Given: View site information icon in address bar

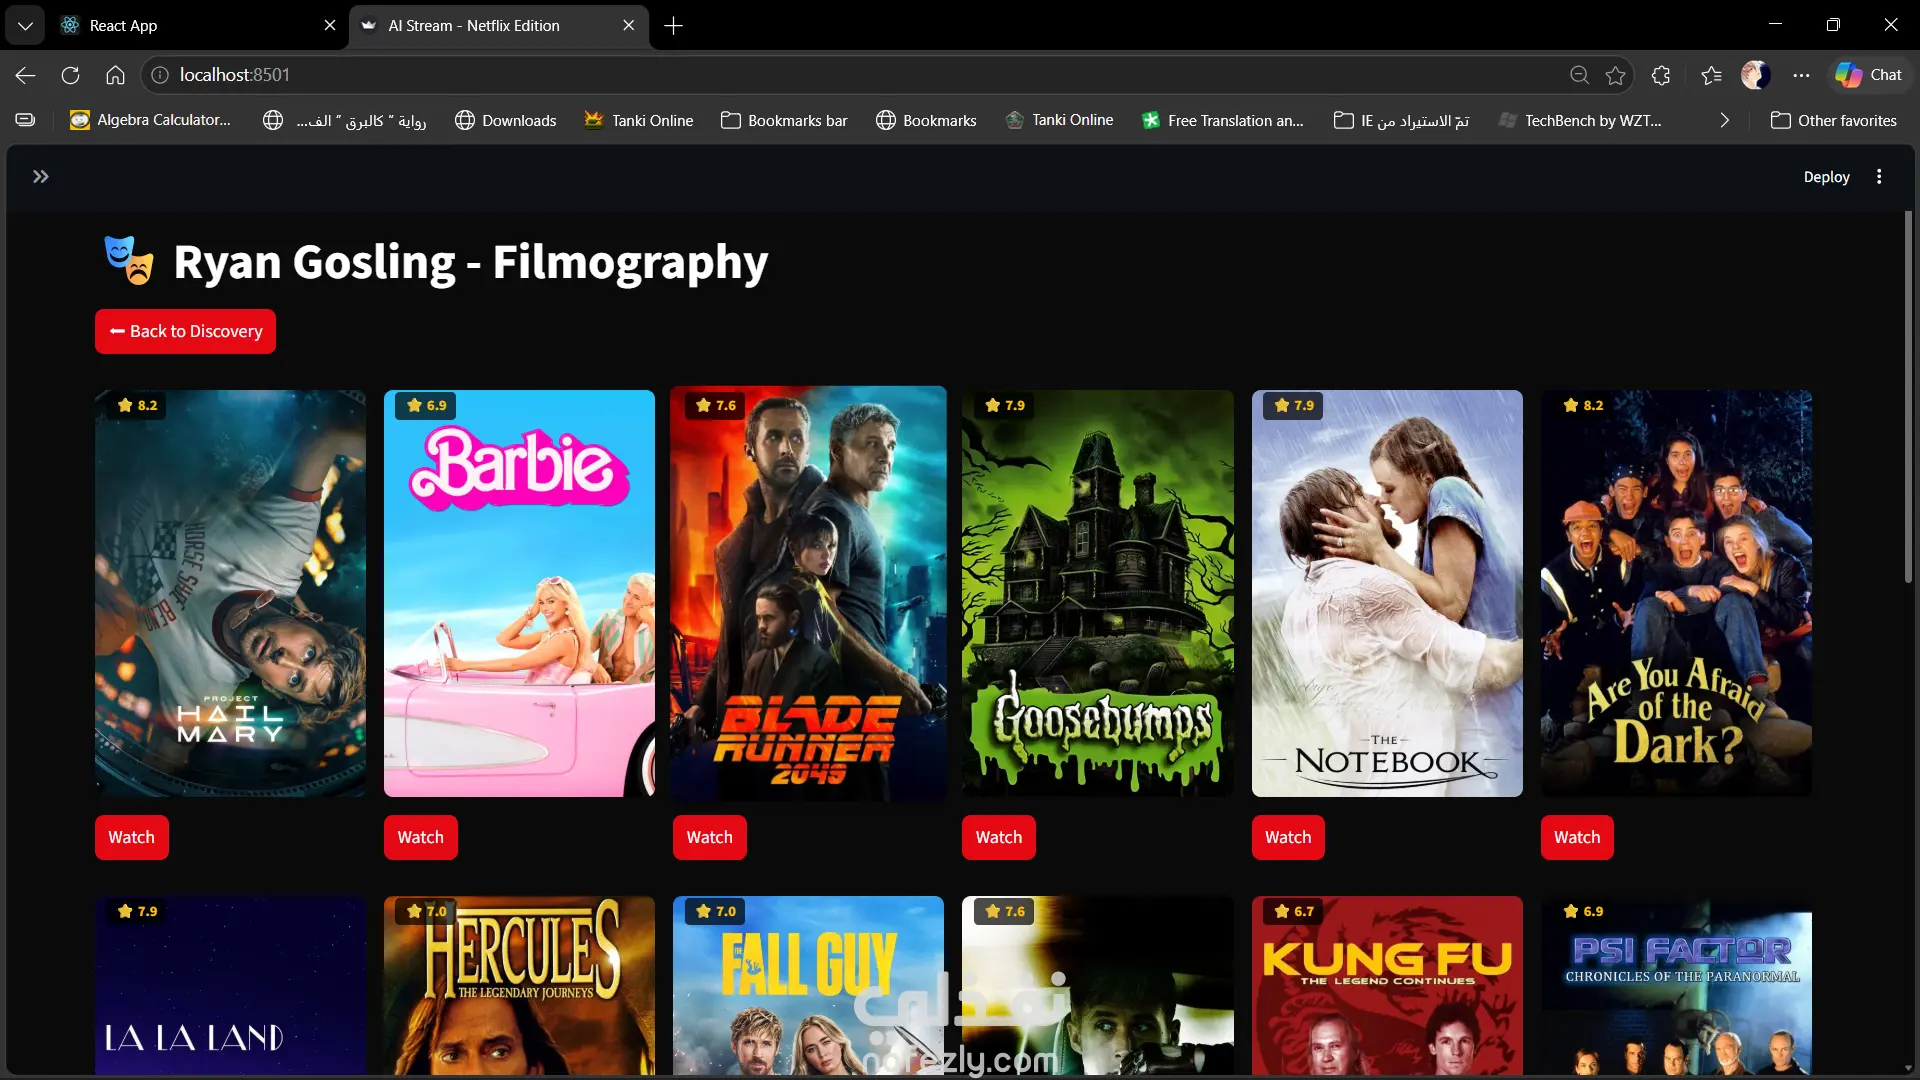Looking at the screenshot, I should 160,75.
